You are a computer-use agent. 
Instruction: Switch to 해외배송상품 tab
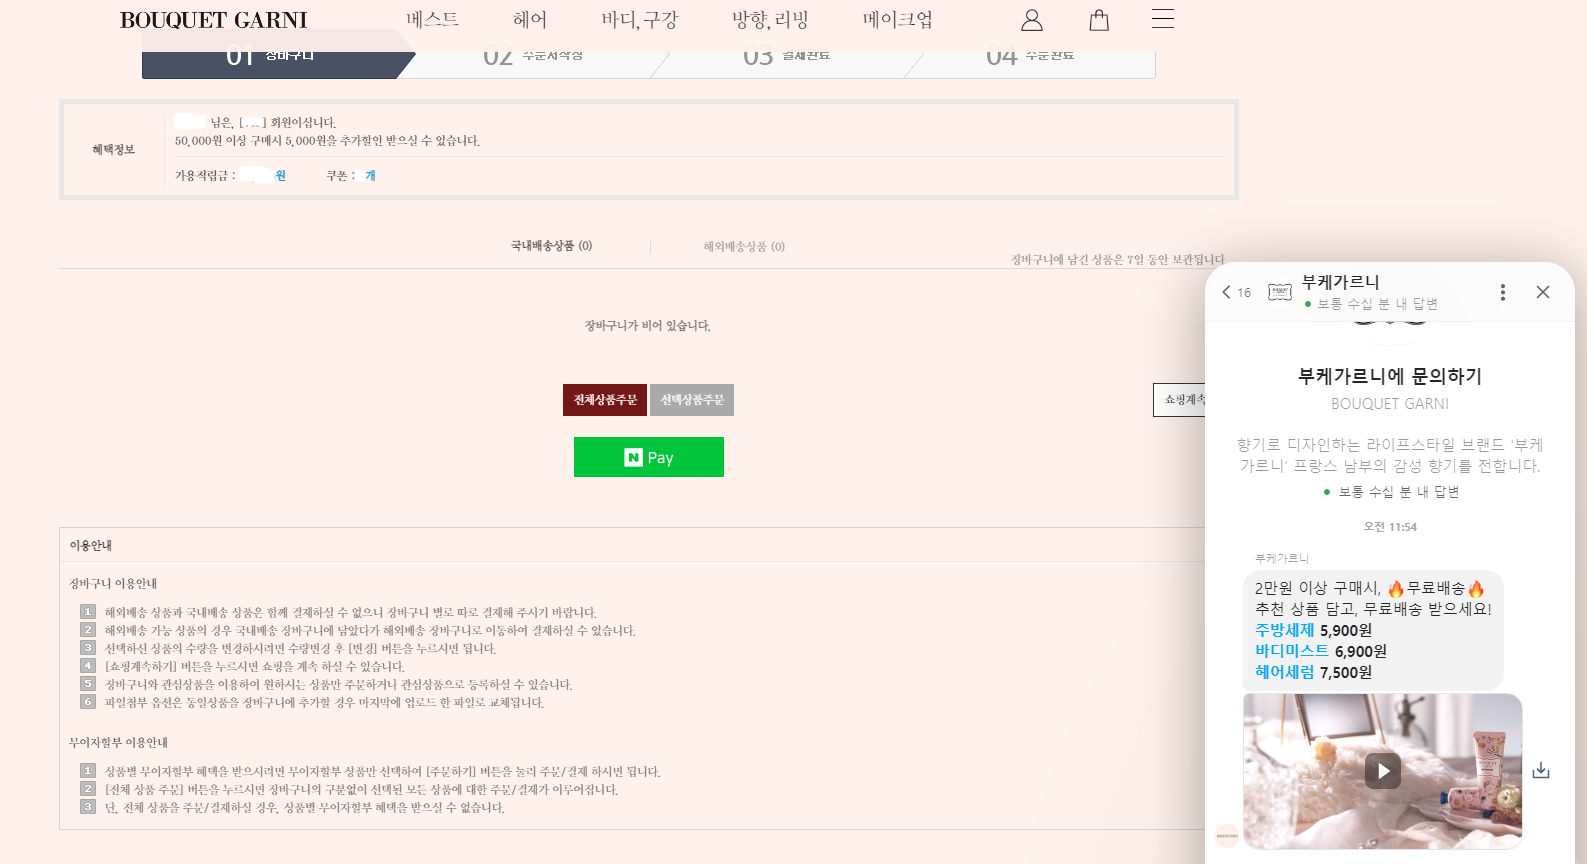(743, 247)
